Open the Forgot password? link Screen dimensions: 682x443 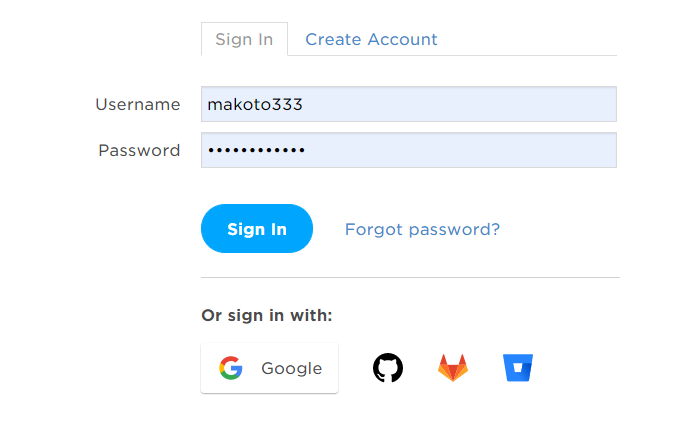point(422,229)
